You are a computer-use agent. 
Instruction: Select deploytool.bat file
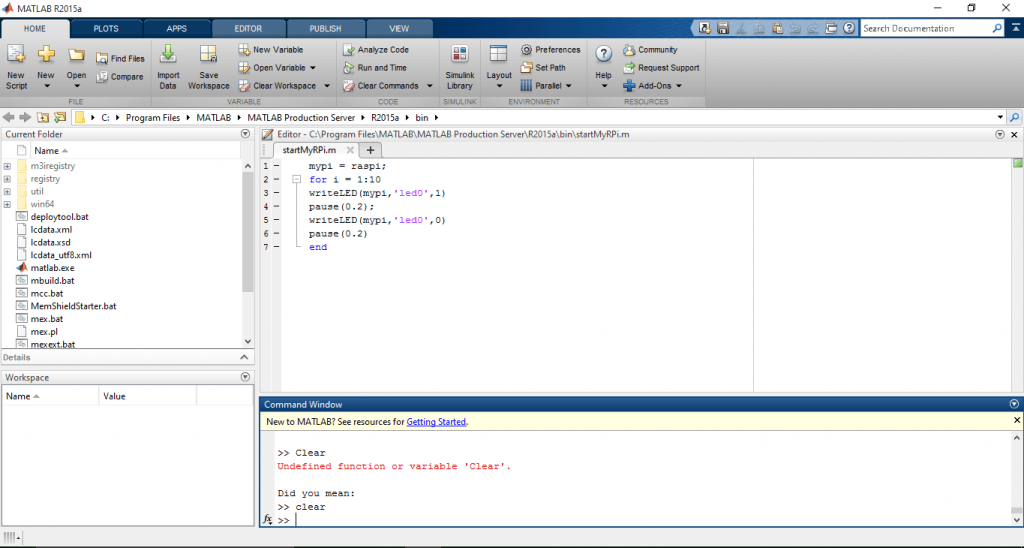59,217
